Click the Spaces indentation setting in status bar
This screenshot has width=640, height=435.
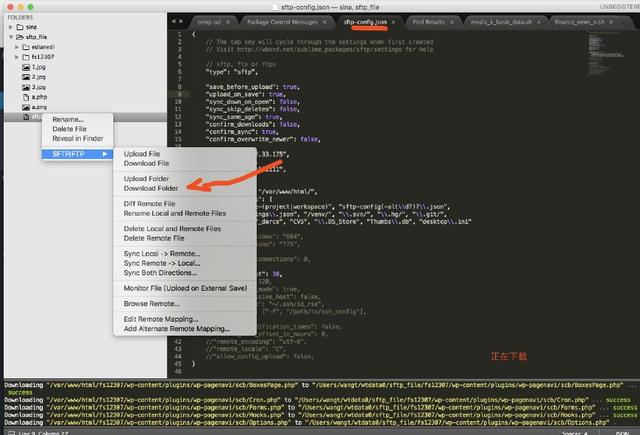[575, 433]
